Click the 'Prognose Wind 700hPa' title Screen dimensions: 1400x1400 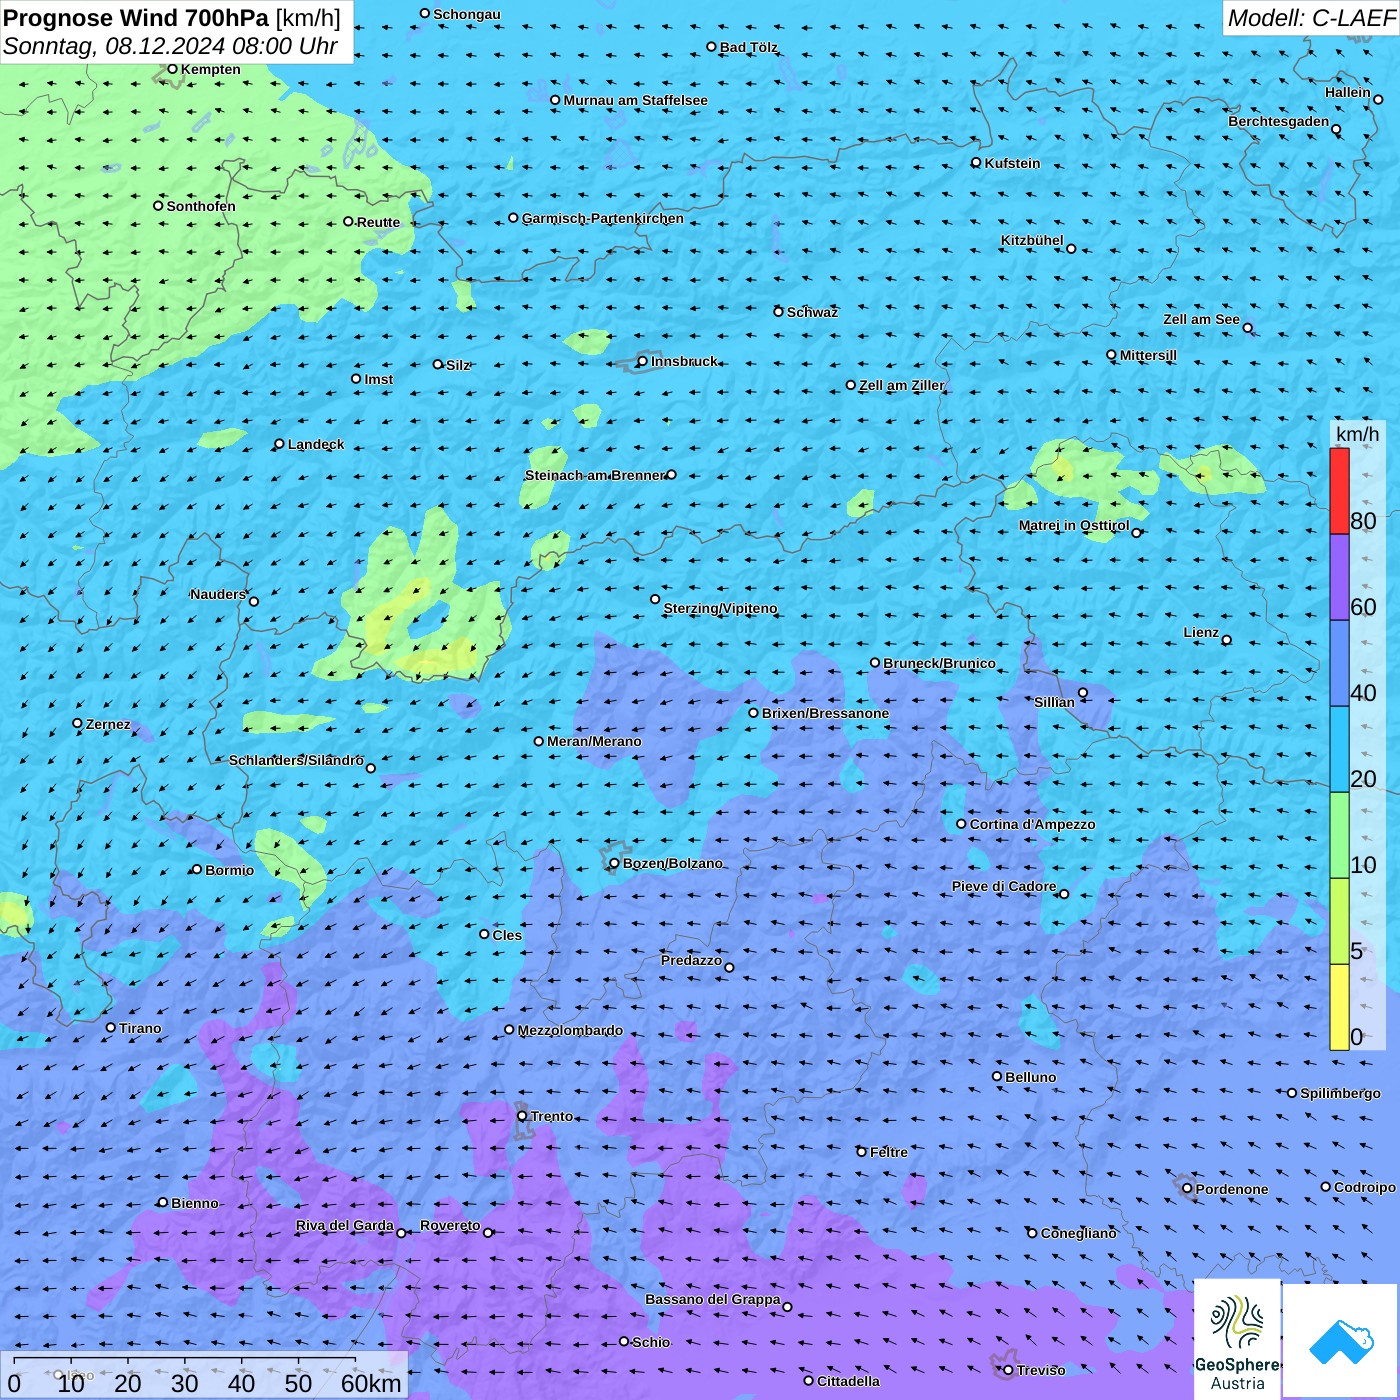point(136,18)
